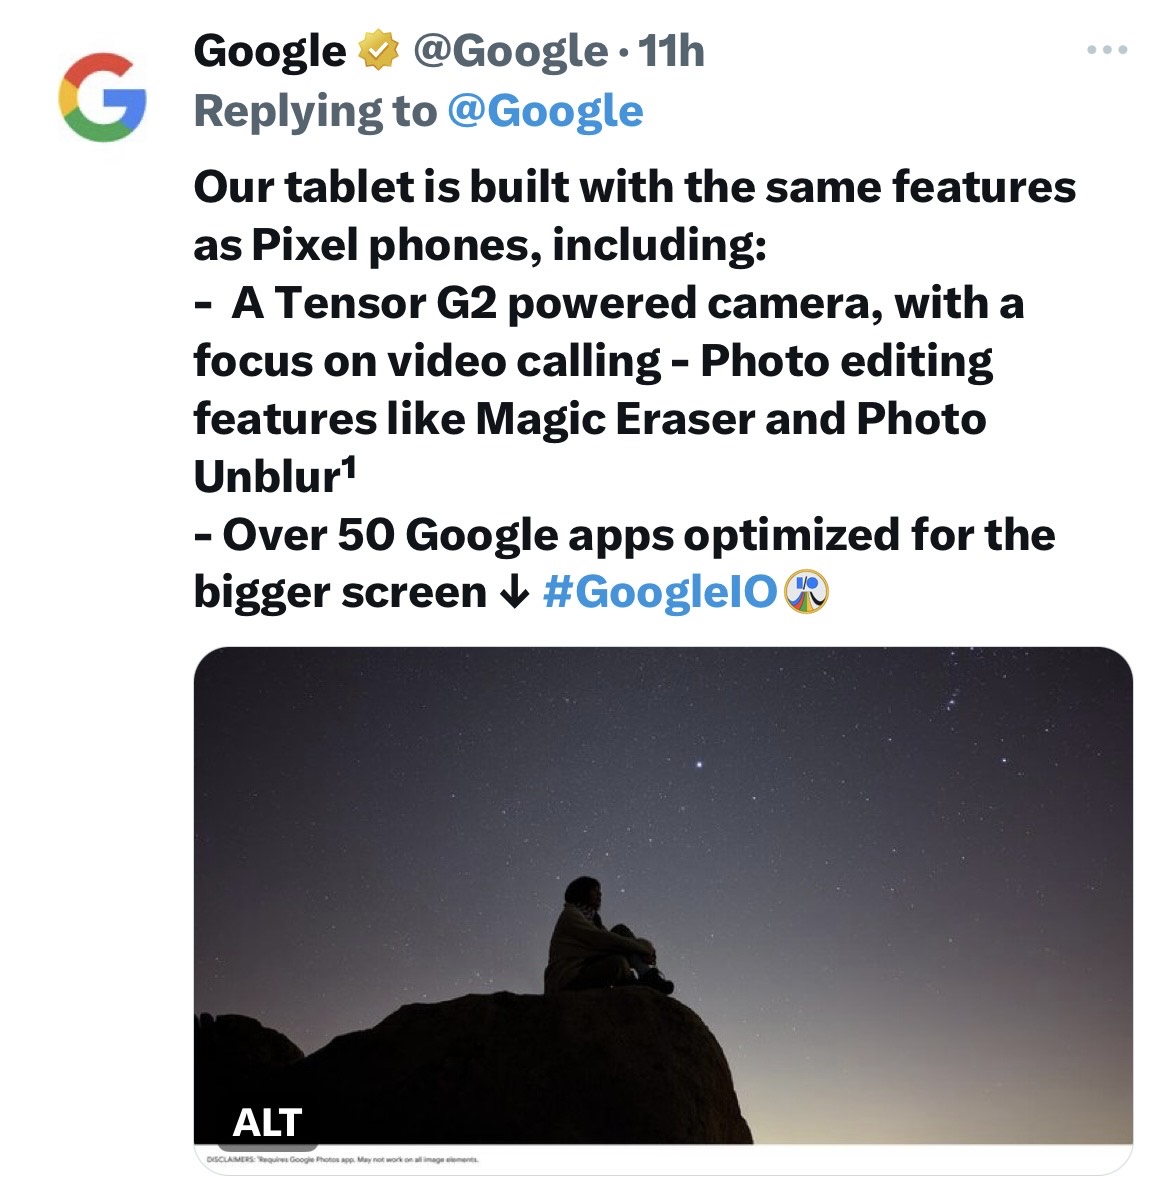
Task: Click the Google I/O hashflag emoji
Action: [806, 592]
